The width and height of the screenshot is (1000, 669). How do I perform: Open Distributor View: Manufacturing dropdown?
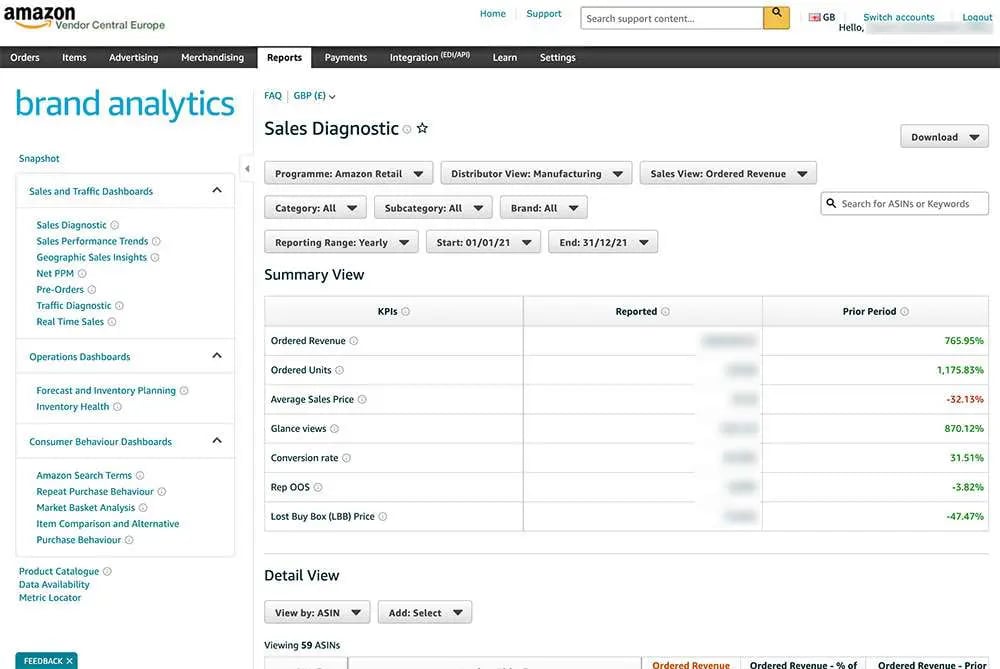pyautogui.click(x=536, y=173)
